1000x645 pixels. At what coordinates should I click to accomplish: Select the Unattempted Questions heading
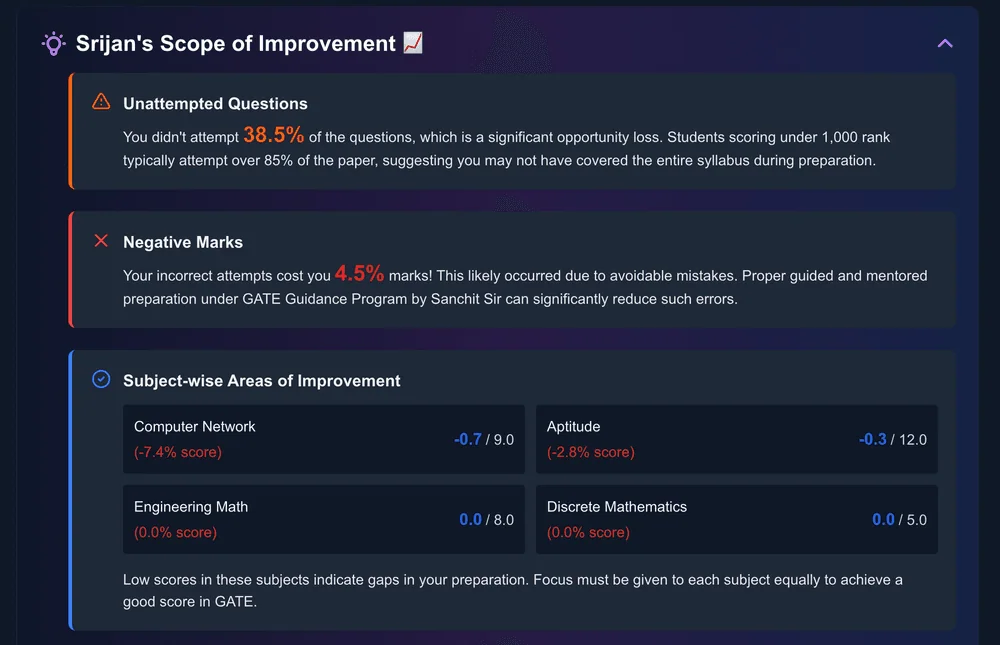tap(215, 103)
